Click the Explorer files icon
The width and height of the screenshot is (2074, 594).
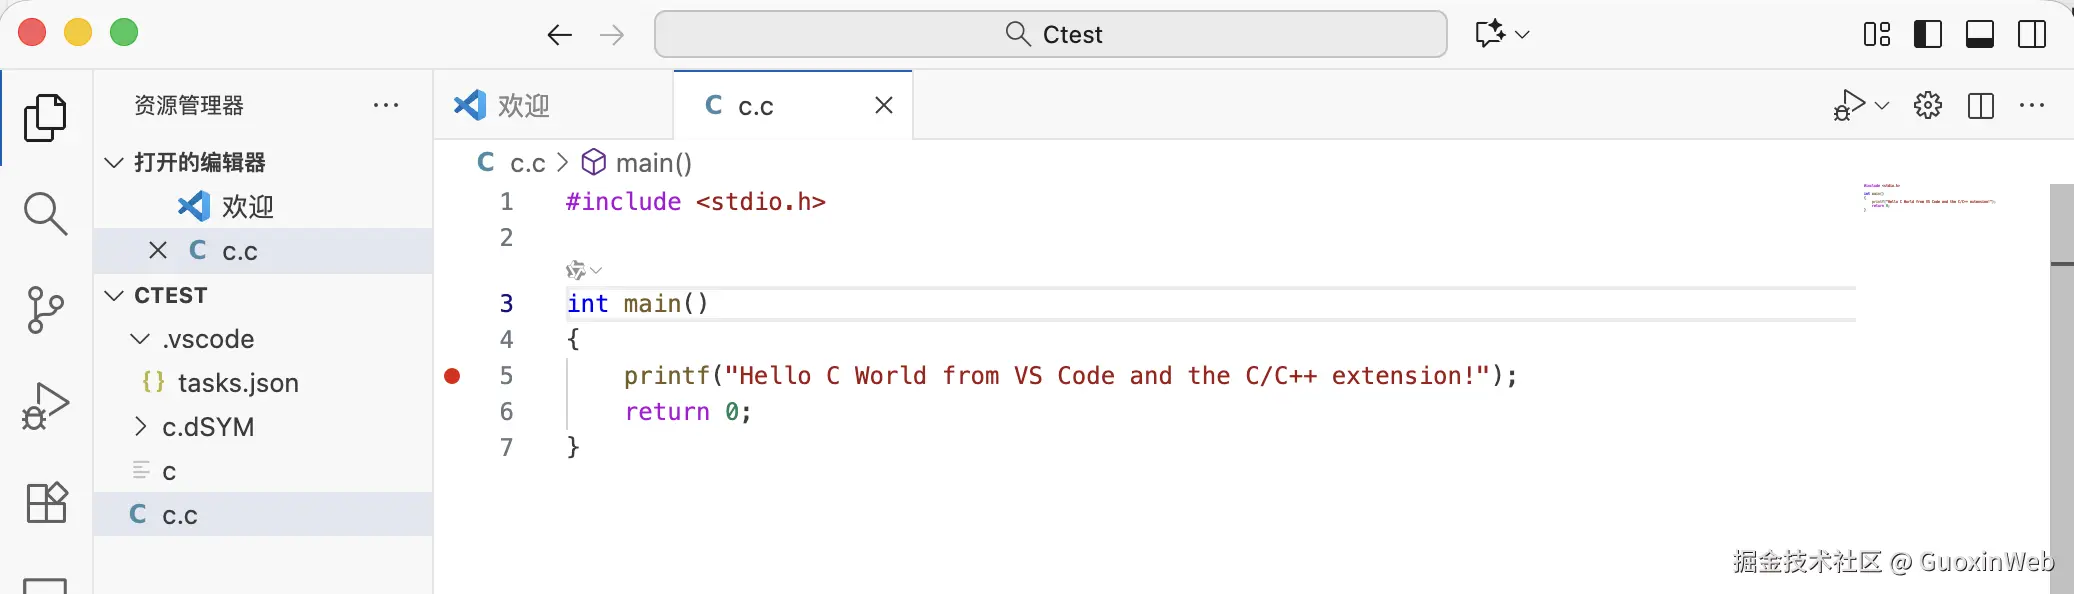point(45,118)
